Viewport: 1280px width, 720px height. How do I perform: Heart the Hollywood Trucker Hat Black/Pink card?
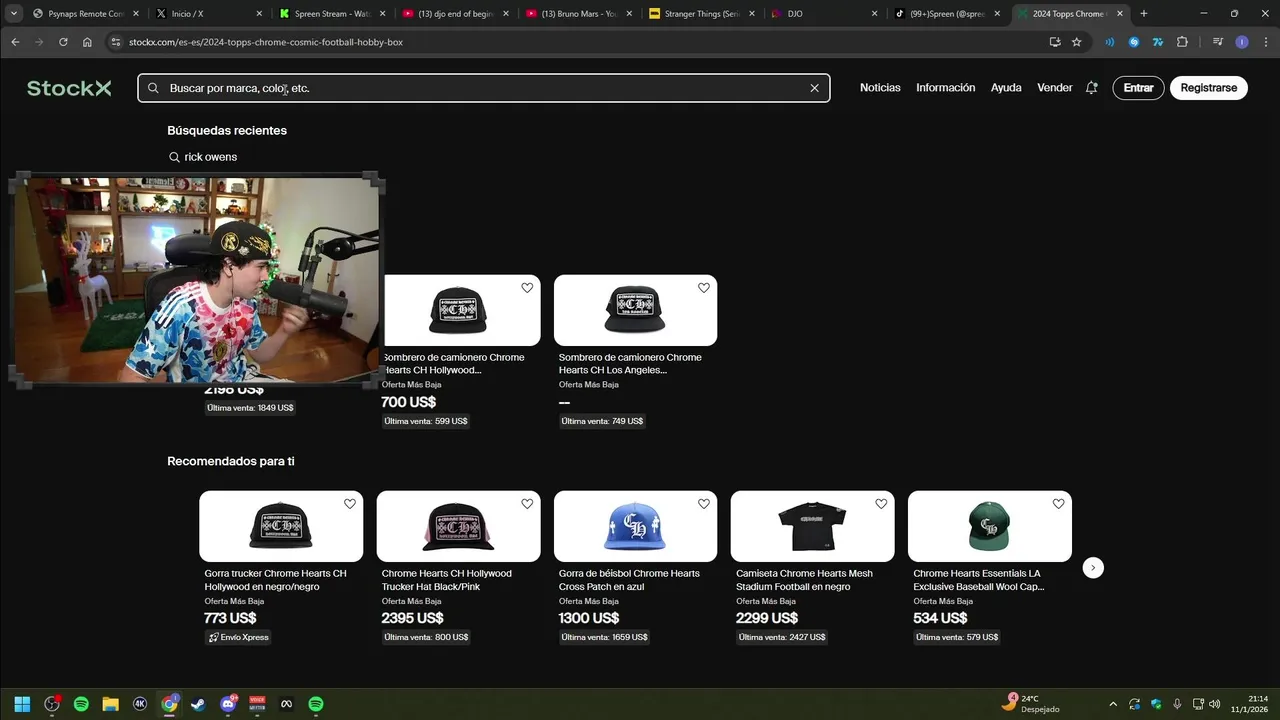[x=527, y=504]
